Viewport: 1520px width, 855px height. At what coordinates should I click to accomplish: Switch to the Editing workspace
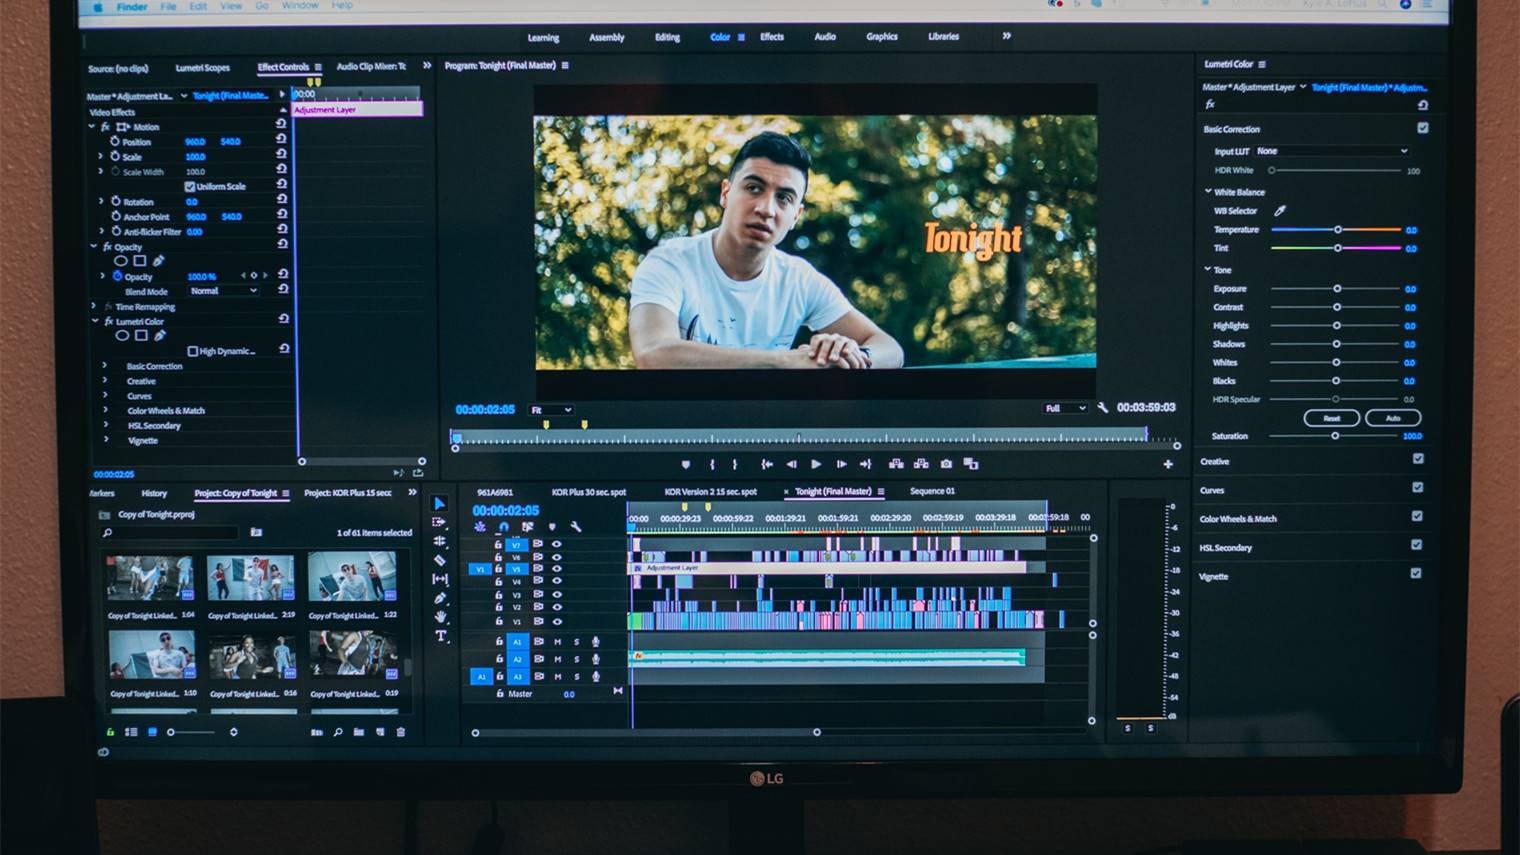[667, 37]
